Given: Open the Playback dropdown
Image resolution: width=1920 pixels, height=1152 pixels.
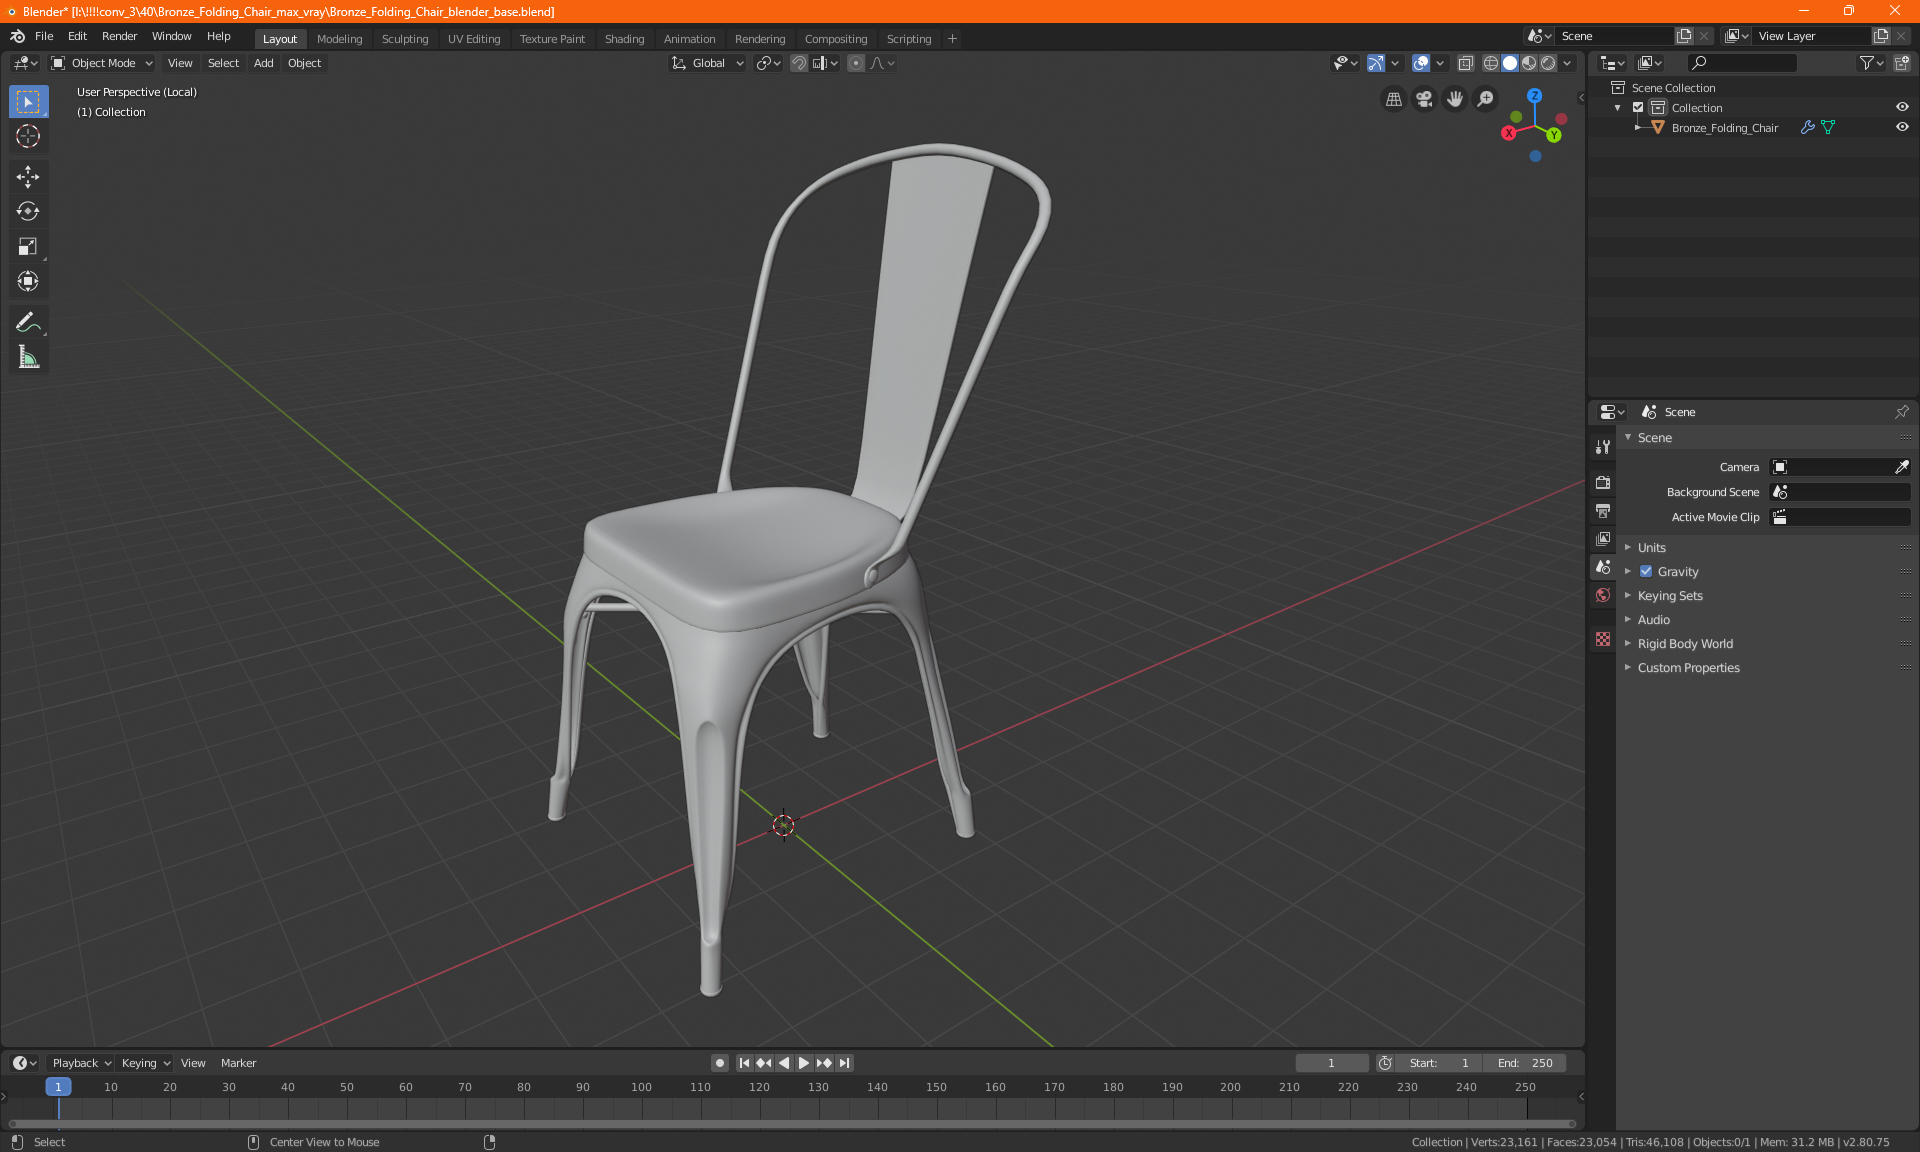Looking at the screenshot, I should 81,1063.
